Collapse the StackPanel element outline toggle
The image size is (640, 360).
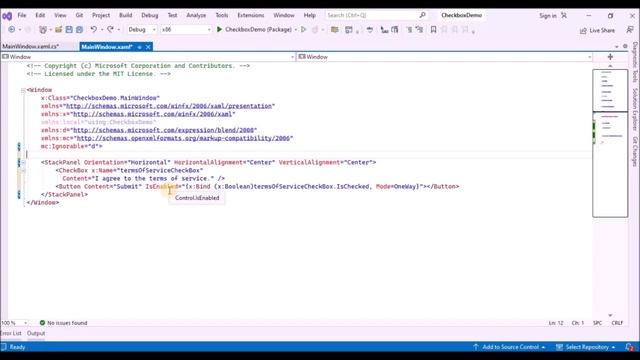point(23,162)
